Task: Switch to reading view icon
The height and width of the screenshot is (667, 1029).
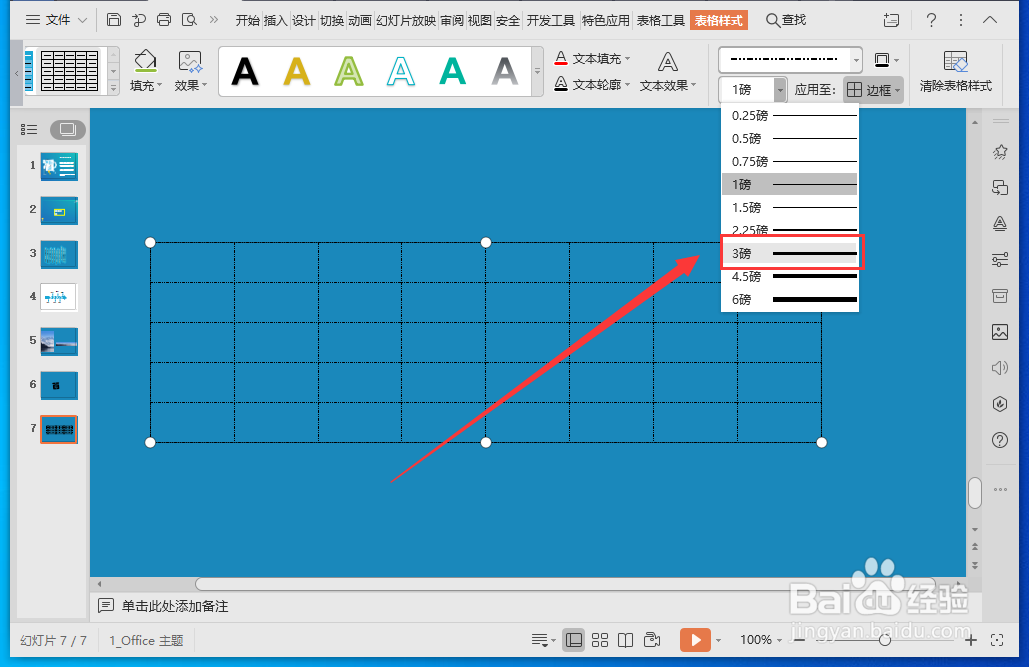Action: click(x=625, y=639)
